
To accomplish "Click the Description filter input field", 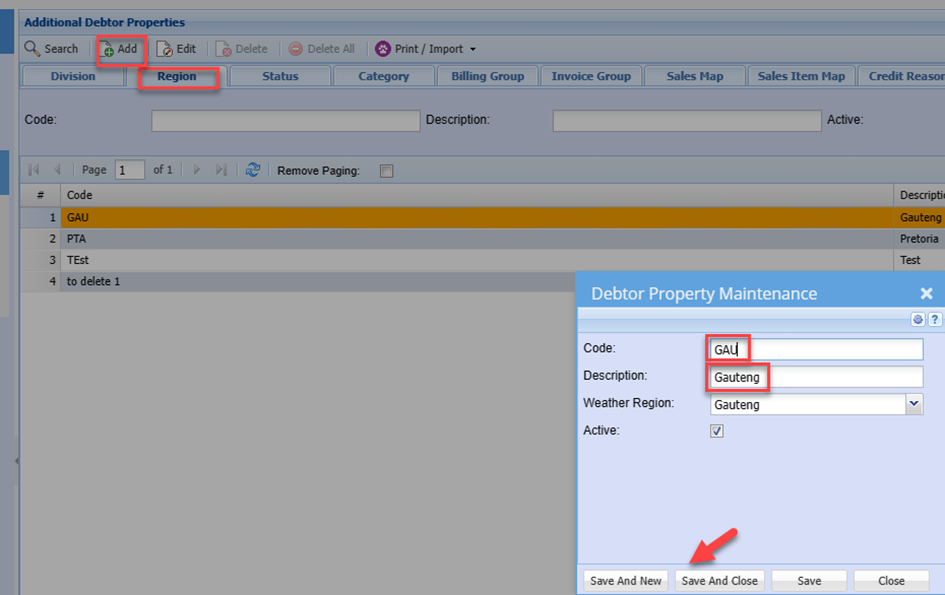I will pos(686,120).
